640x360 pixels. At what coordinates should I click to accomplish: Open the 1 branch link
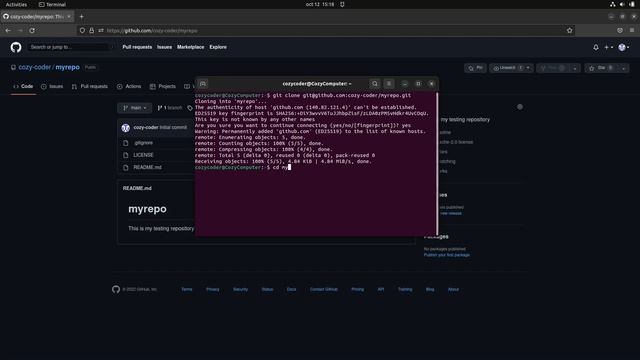tap(170, 108)
